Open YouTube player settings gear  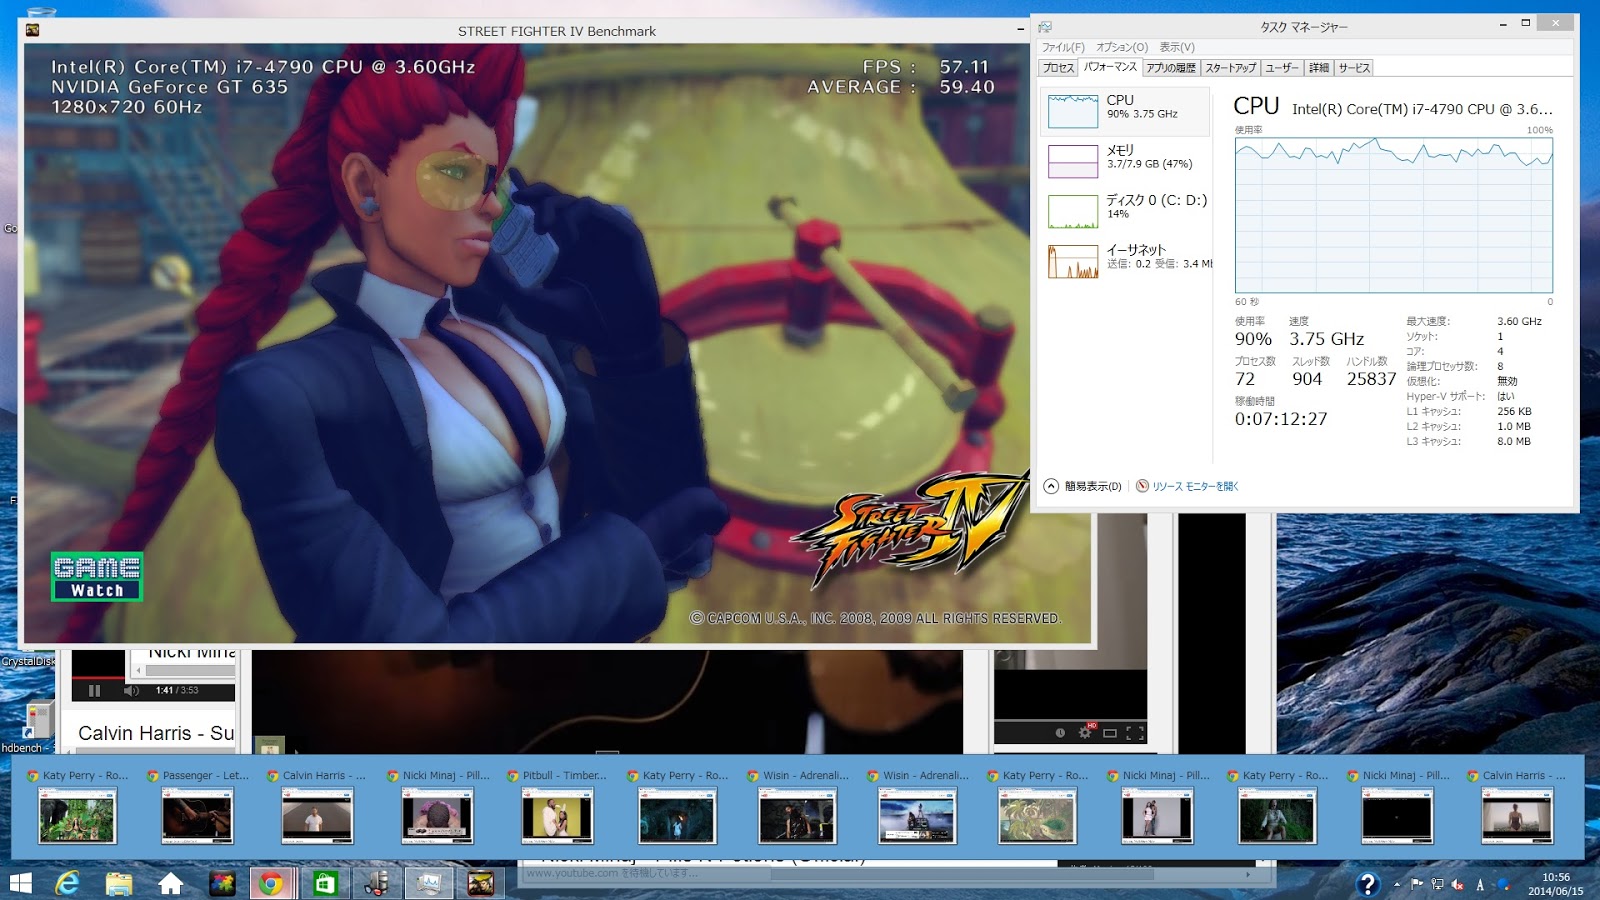(1085, 733)
